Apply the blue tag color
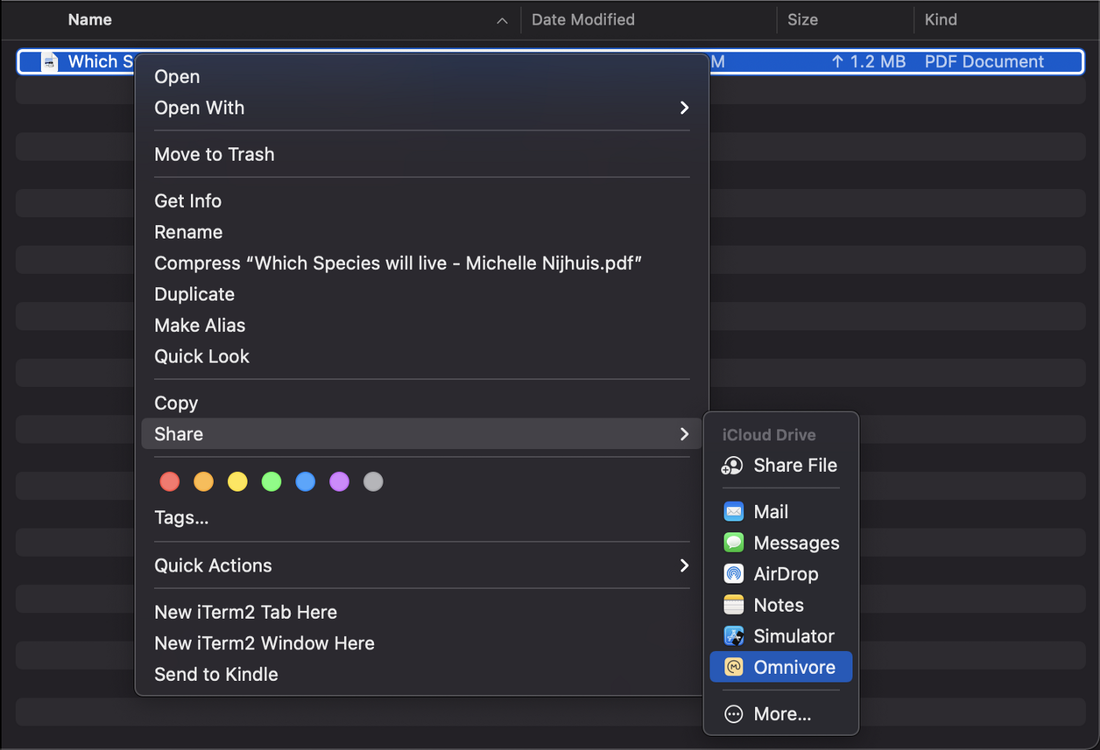This screenshot has width=1100, height=750. coord(305,482)
